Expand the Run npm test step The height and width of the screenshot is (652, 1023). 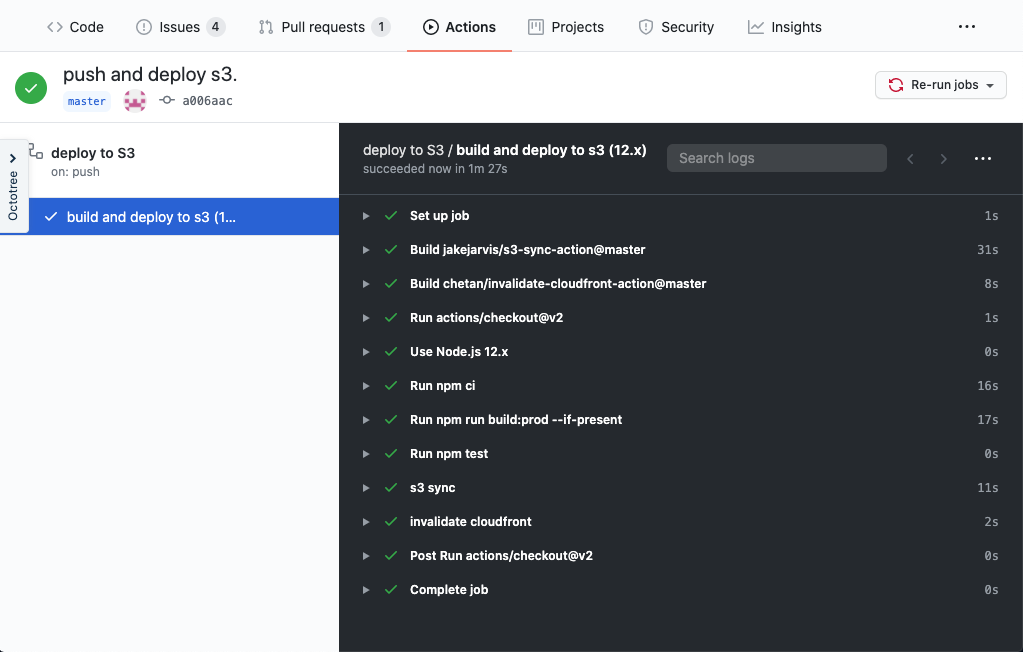(x=366, y=454)
